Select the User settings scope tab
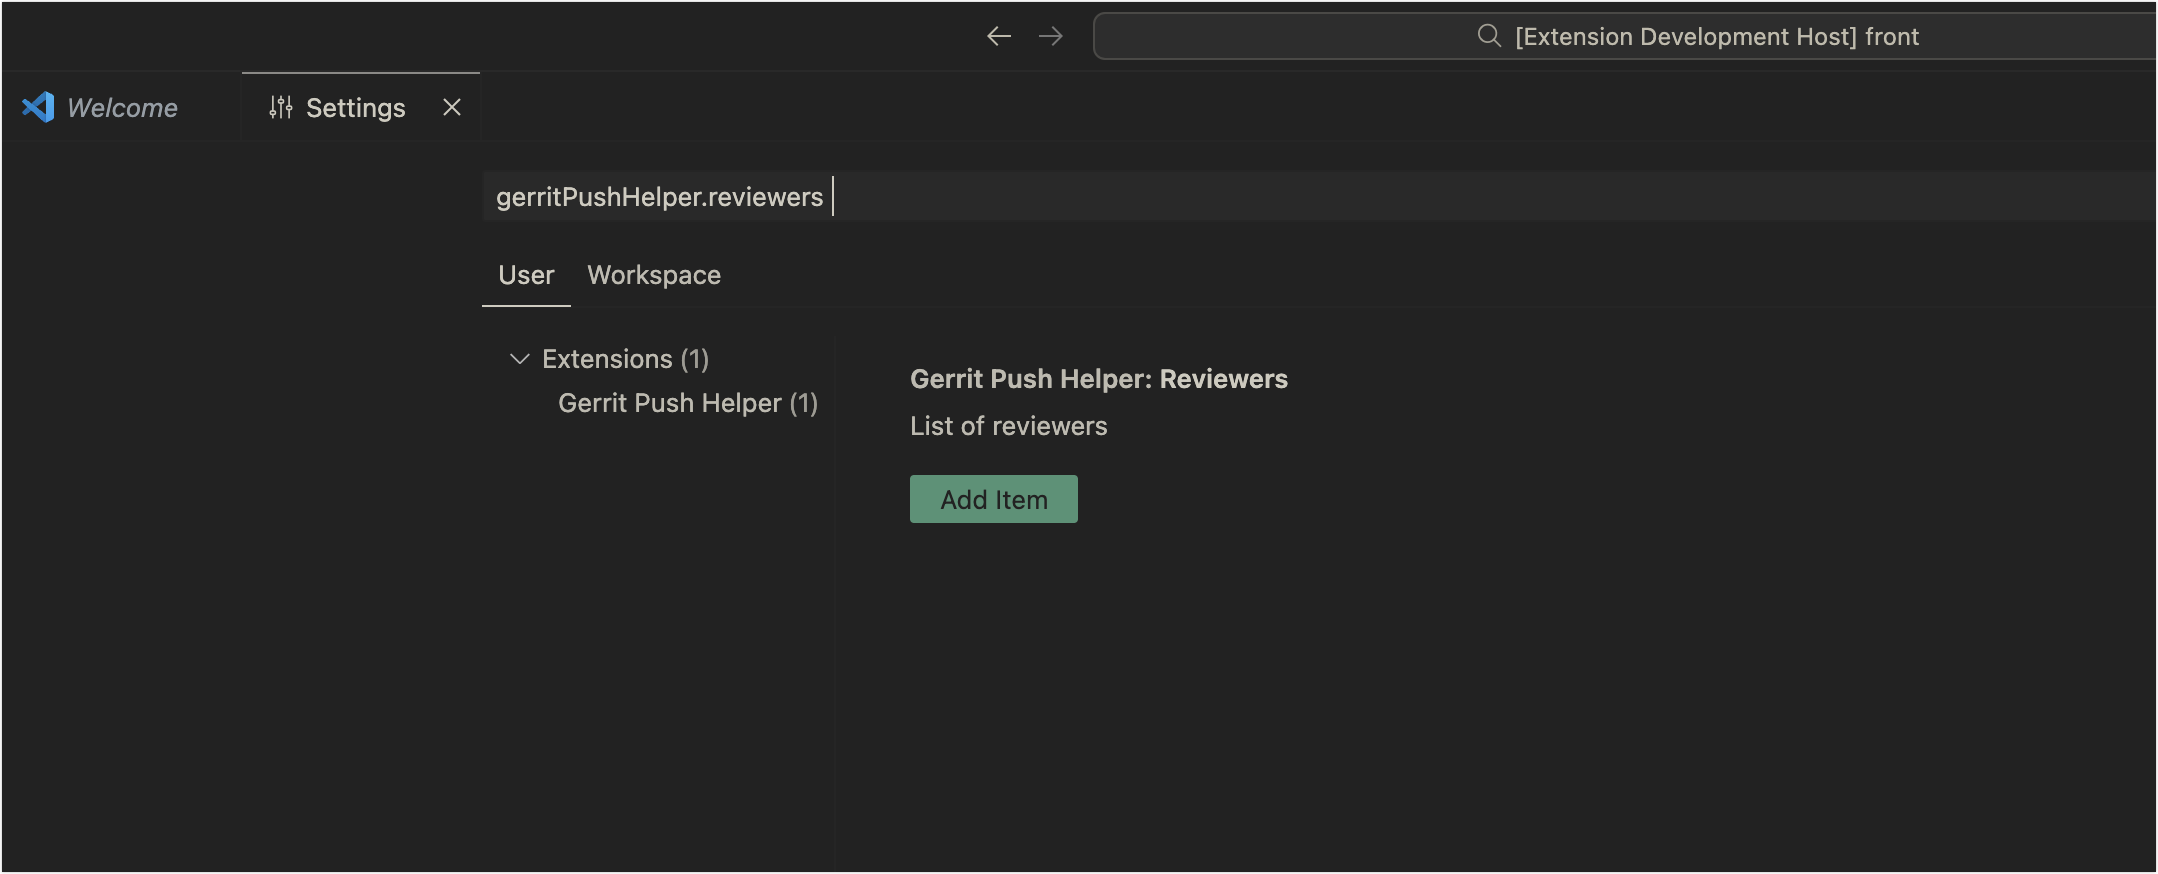The image size is (2158, 874). pyautogui.click(x=526, y=275)
